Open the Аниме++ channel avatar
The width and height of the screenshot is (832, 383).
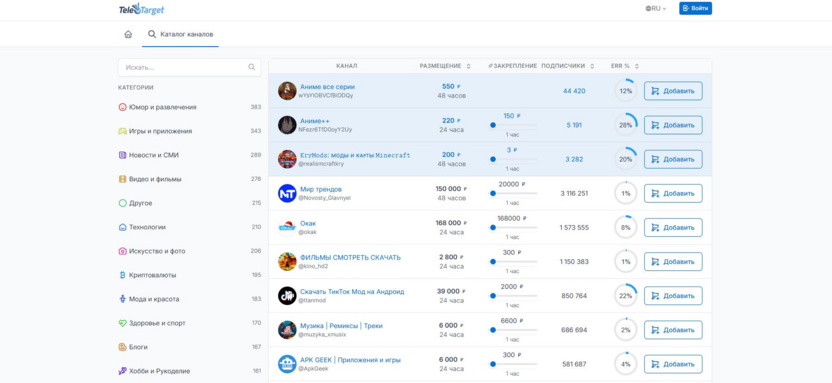[287, 125]
